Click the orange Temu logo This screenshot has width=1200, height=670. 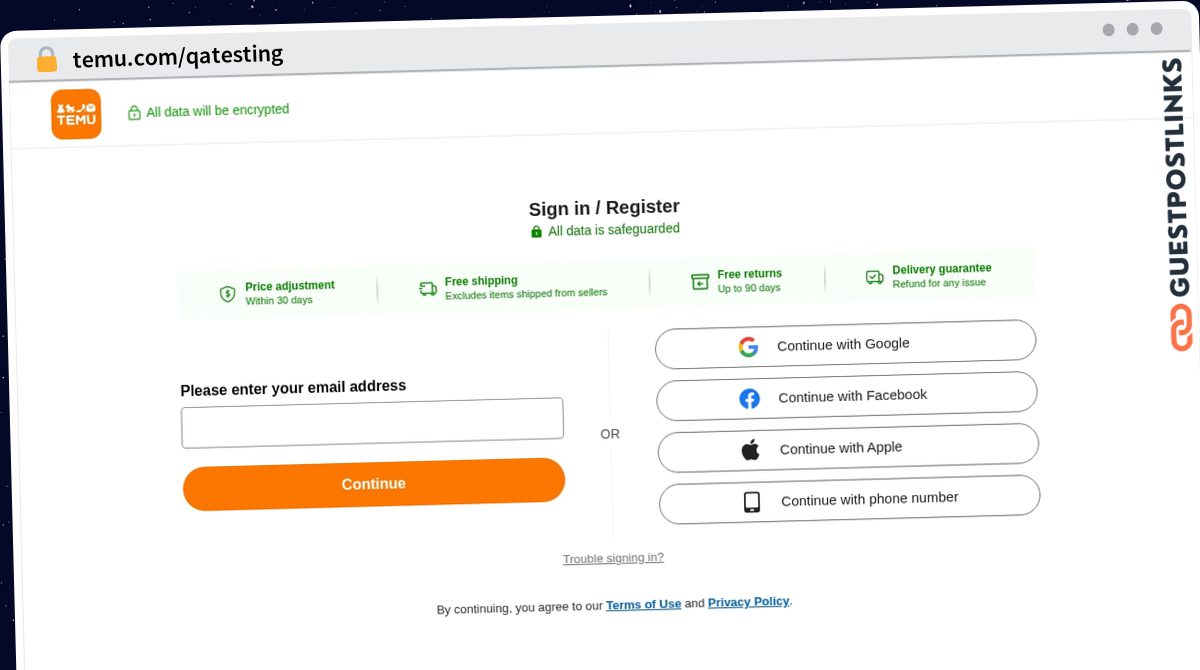pos(76,114)
